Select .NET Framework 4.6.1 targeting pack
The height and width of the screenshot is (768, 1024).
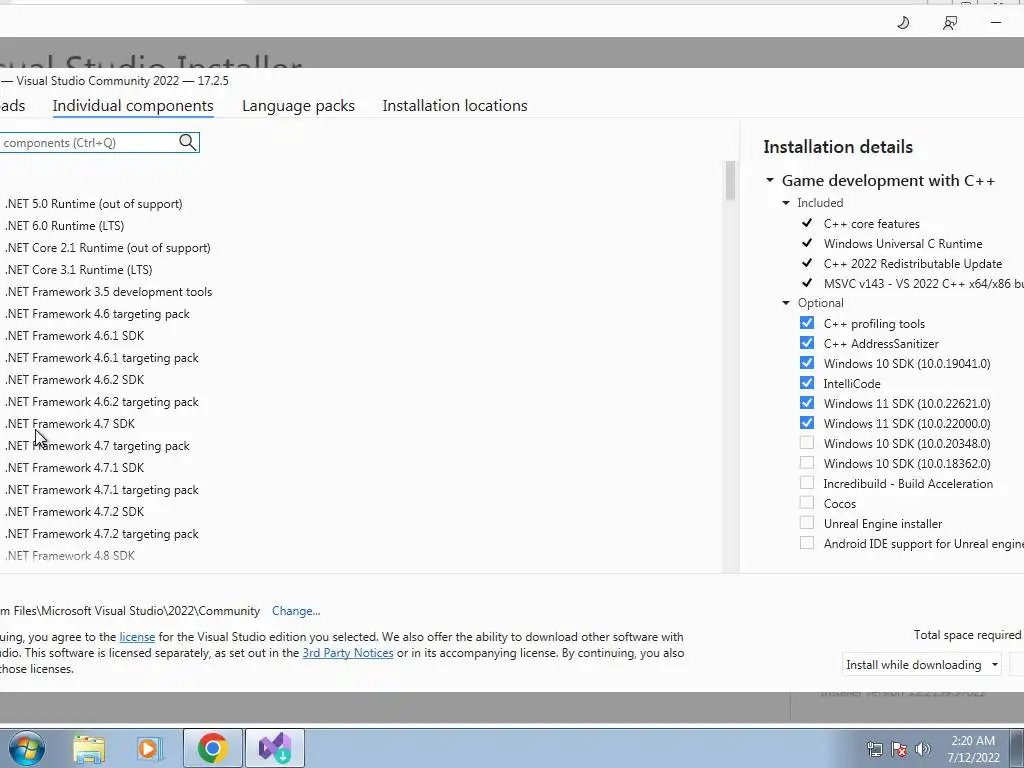[x=102, y=358]
